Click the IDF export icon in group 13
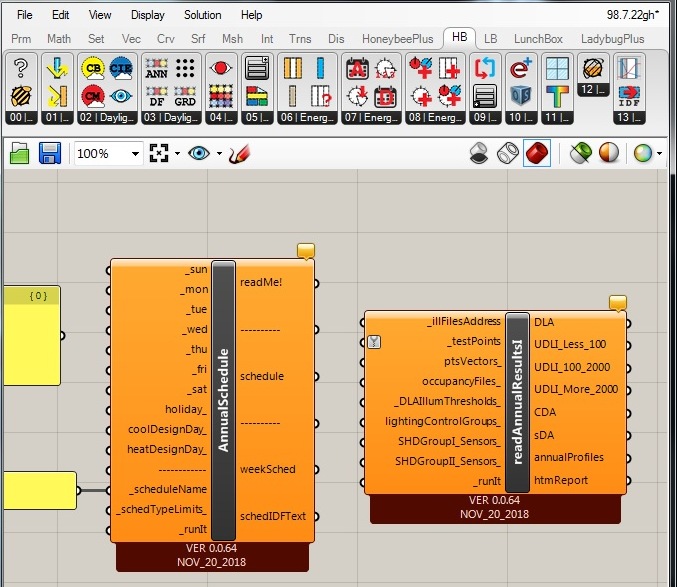This screenshot has width=677, height=587. (x=629, y=96)
